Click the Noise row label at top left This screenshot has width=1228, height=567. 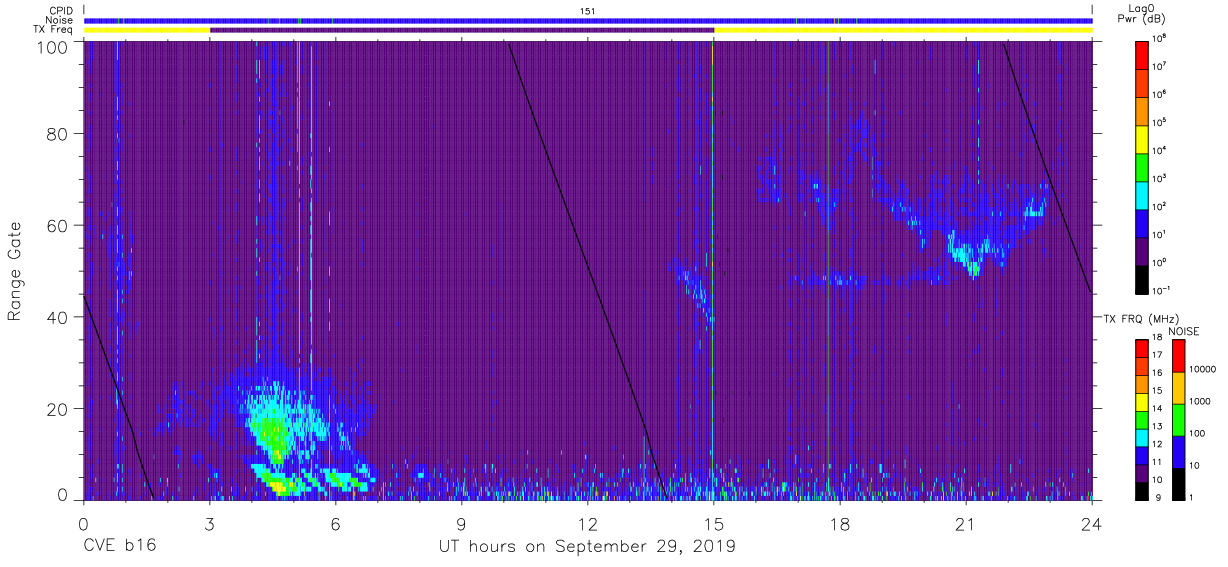tap(60, 20)
